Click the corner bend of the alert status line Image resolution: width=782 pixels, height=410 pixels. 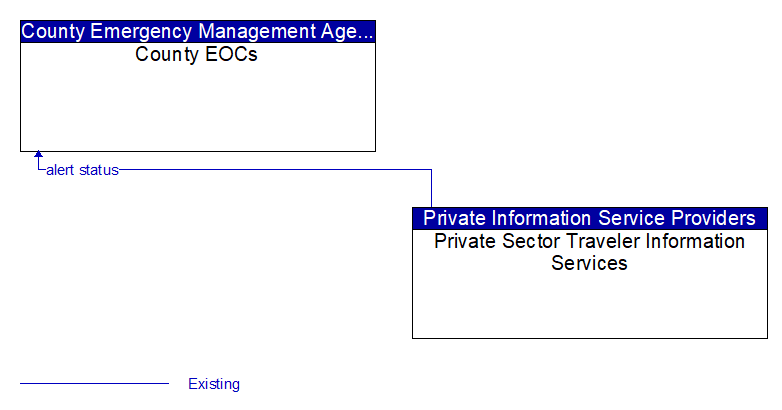pos(431,170)
